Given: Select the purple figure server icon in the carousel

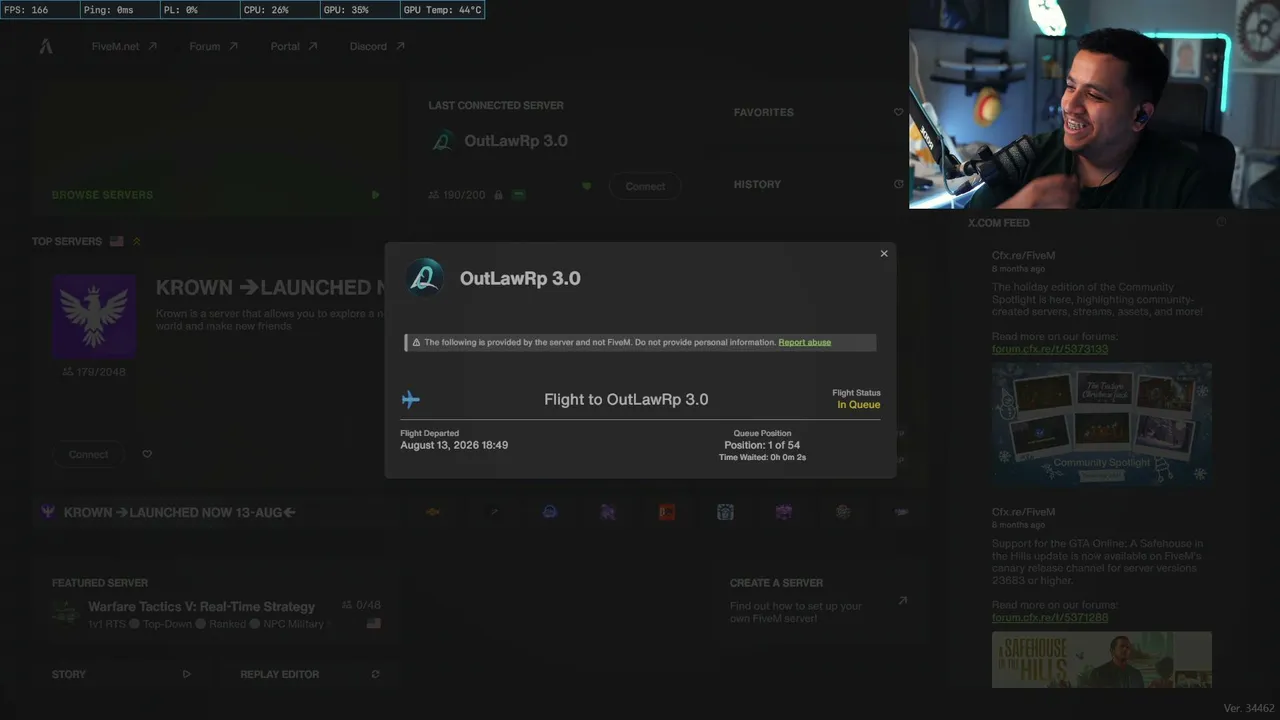Looking at the screenshot, I should (608, 512).
